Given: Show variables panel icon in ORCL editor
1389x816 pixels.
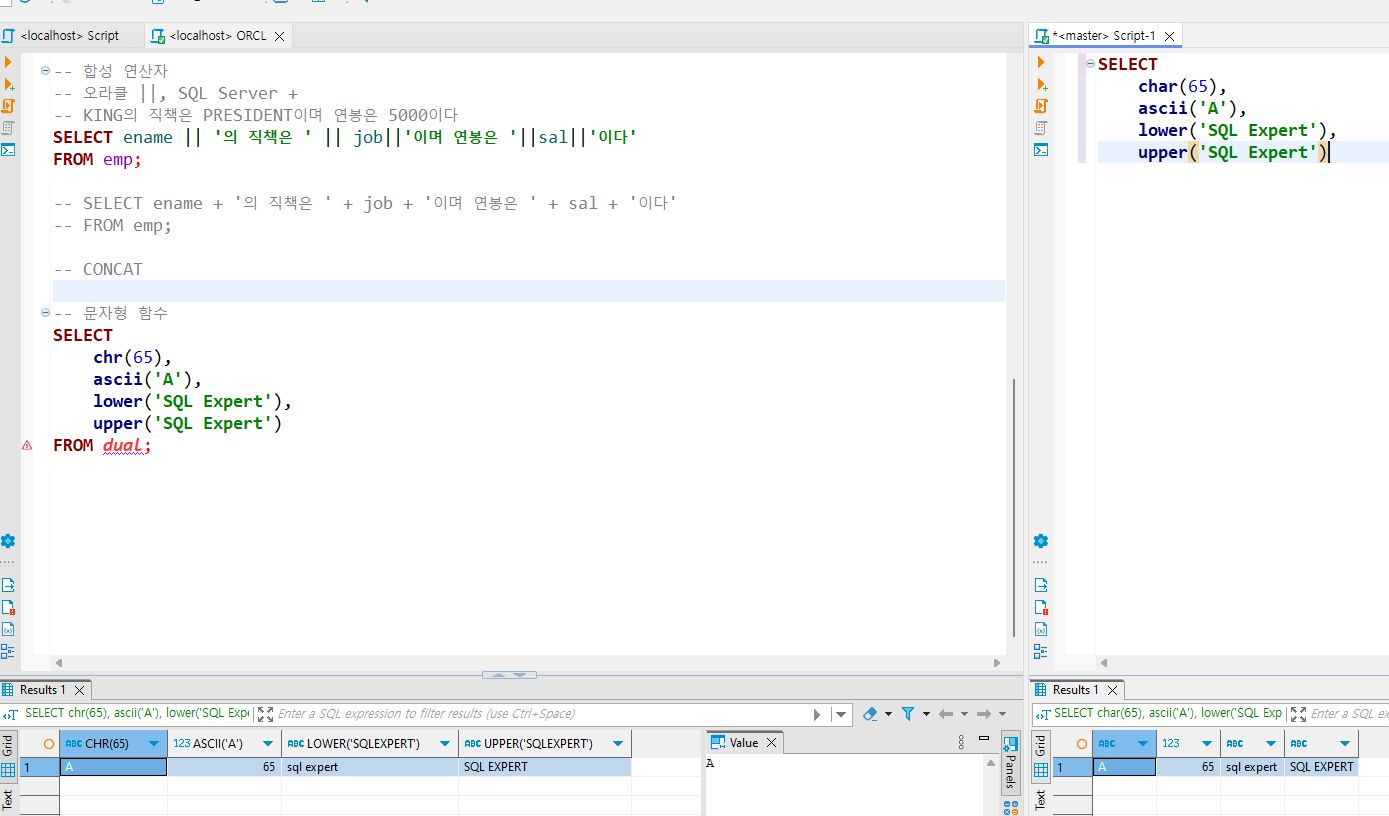Looking at the screenshot, I should pos(8,629).
